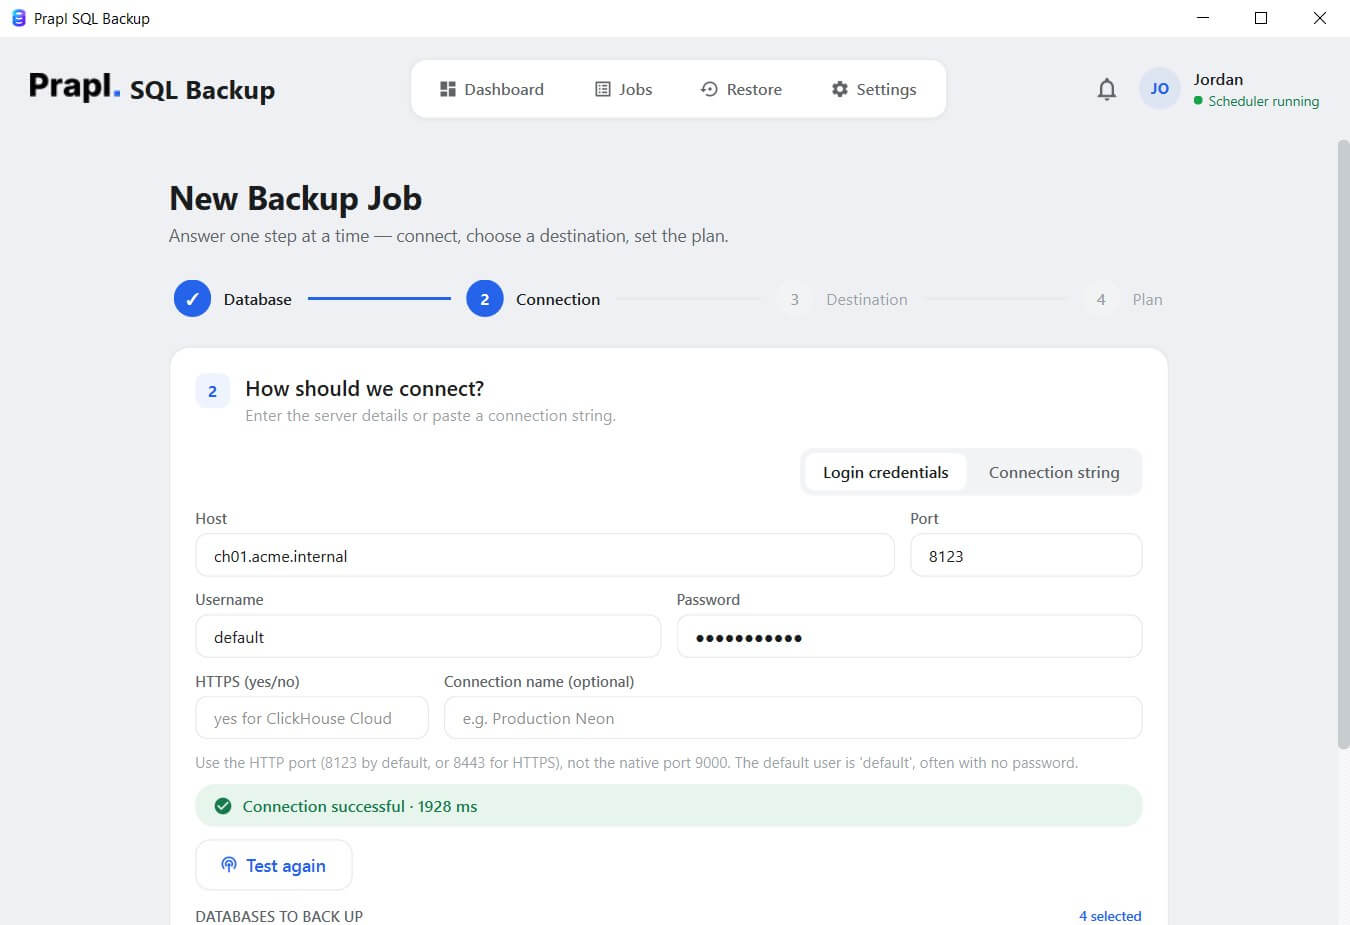Click the Restore history icon

(x=709, y=89)
